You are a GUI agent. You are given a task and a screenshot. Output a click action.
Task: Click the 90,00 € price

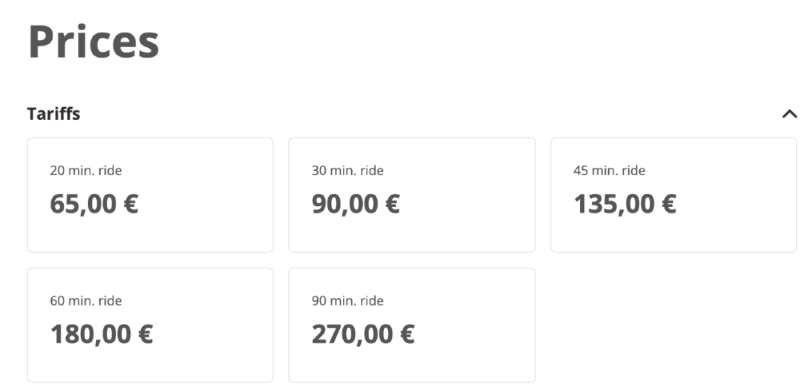356,204
